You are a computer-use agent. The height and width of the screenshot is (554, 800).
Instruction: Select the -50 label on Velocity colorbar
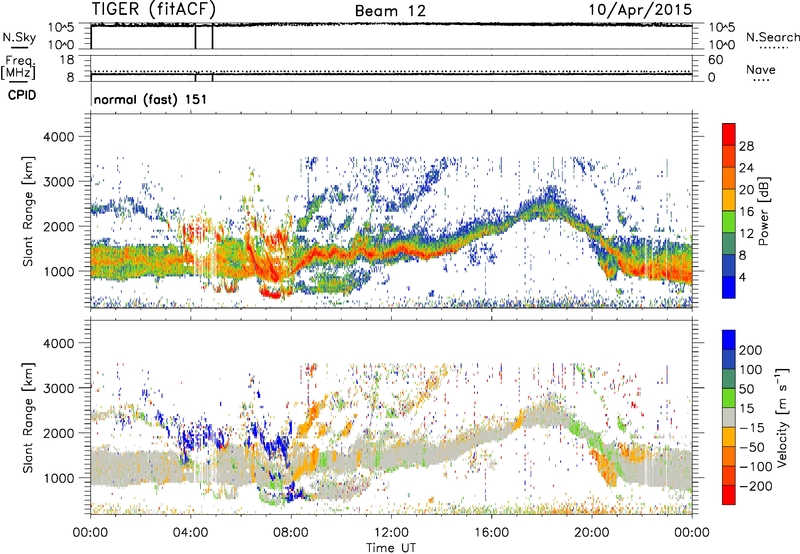(x=753, y=447)
